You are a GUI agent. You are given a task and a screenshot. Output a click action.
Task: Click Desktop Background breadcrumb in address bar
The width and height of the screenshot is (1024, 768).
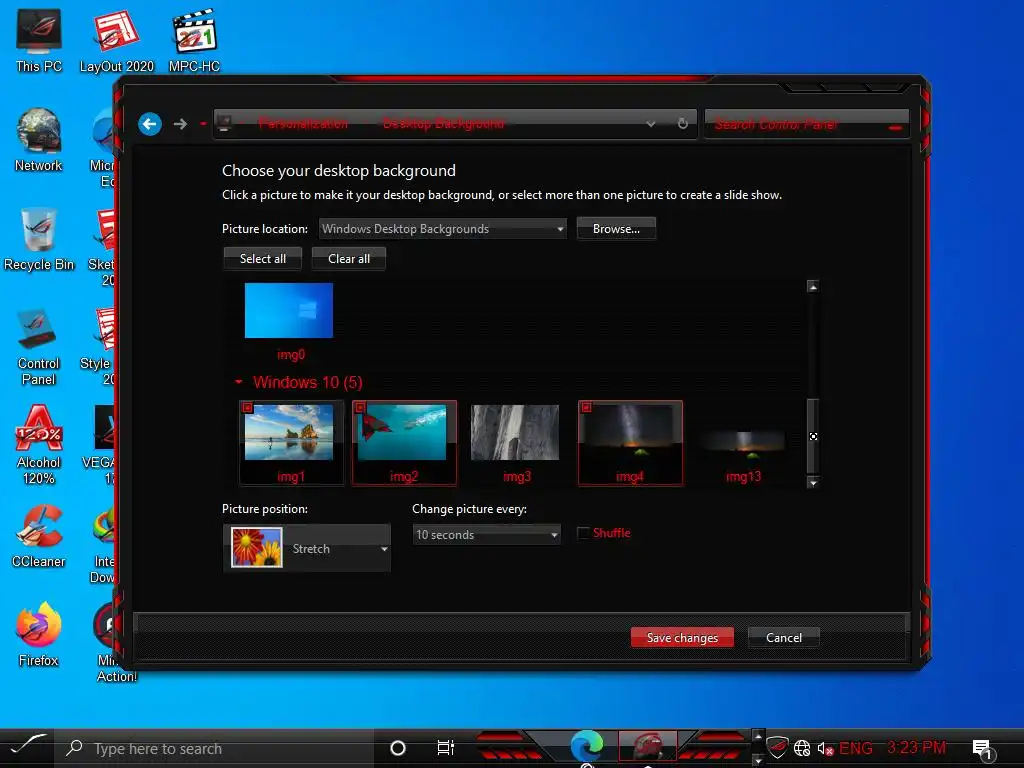tap(443, 123)
